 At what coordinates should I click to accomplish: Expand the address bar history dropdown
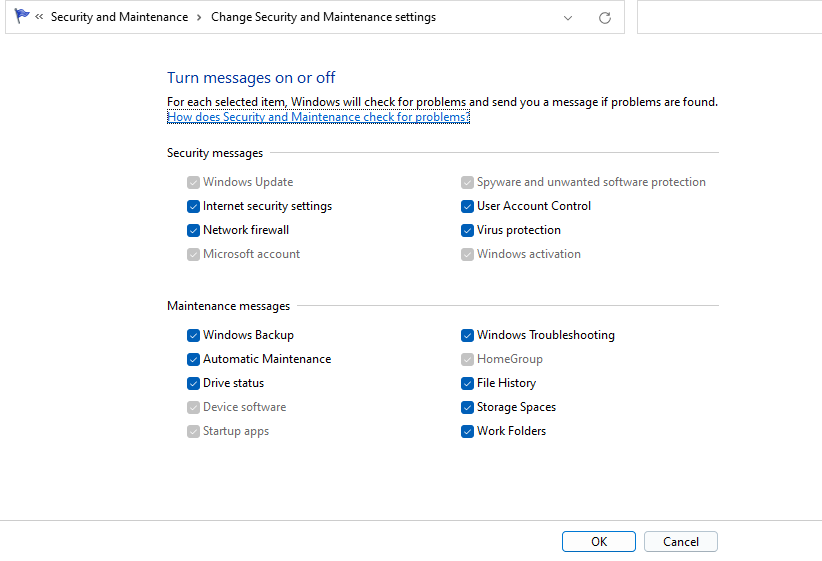click(568, 18)
